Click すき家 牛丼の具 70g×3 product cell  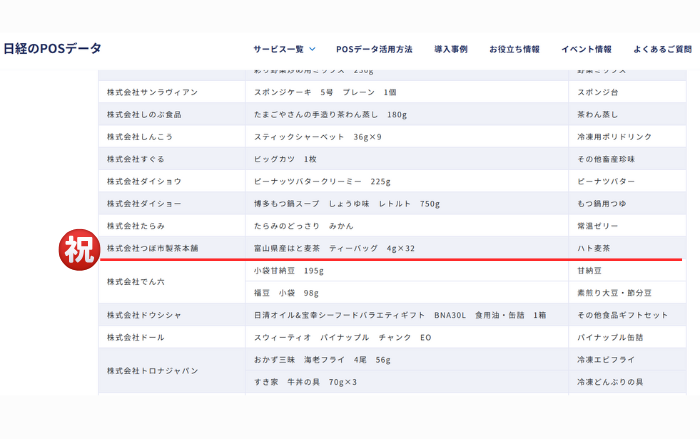pos(407,382)
